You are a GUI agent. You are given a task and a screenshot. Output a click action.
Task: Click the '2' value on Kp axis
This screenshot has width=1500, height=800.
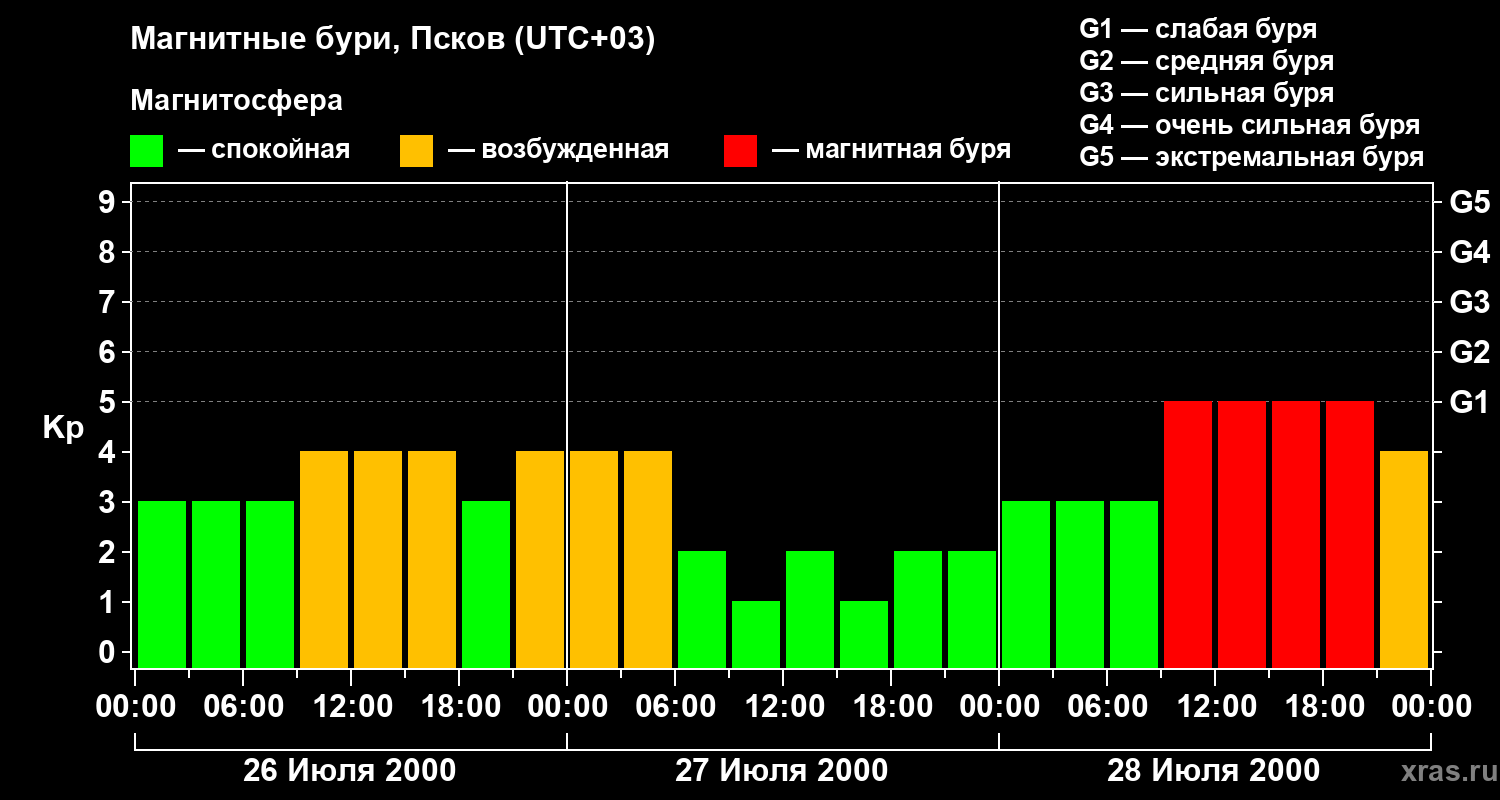109,552
